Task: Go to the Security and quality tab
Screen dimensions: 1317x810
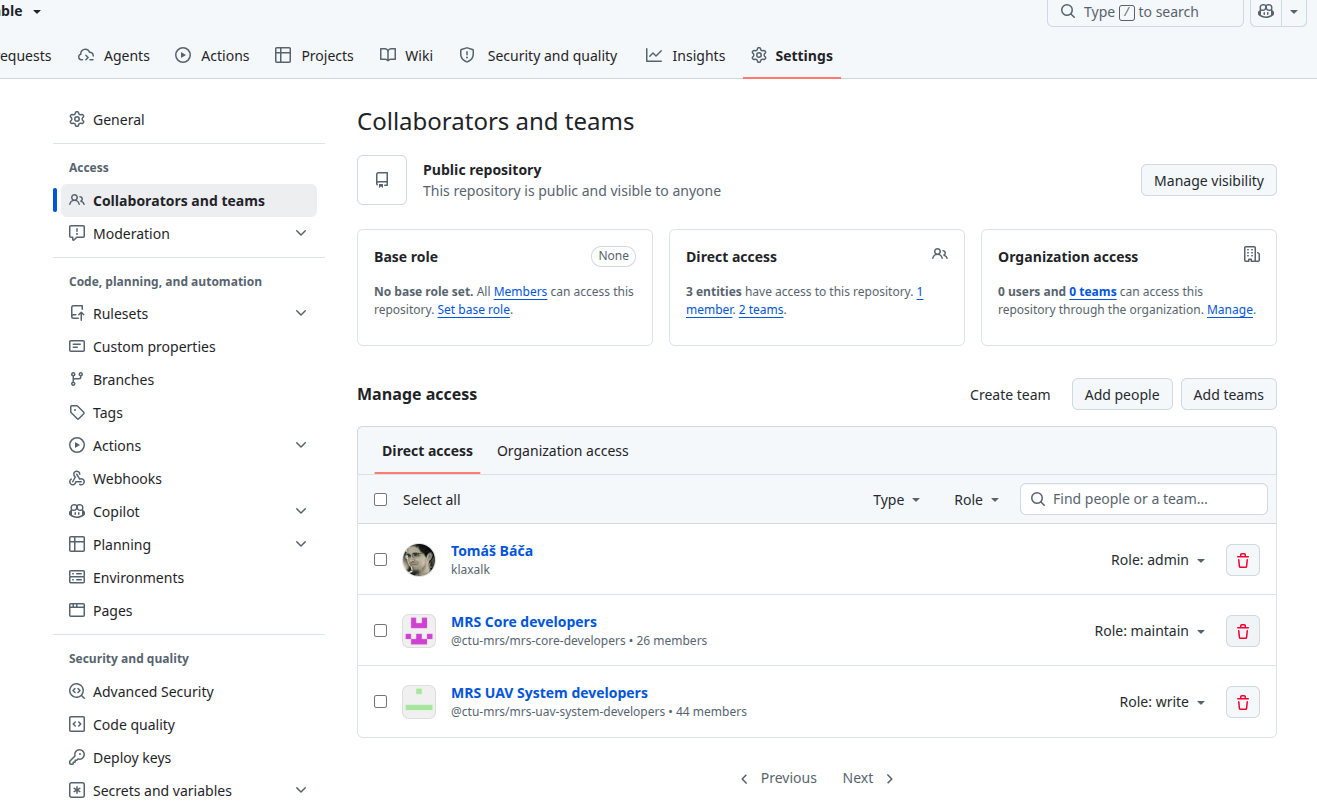Action: click(538, 56)
